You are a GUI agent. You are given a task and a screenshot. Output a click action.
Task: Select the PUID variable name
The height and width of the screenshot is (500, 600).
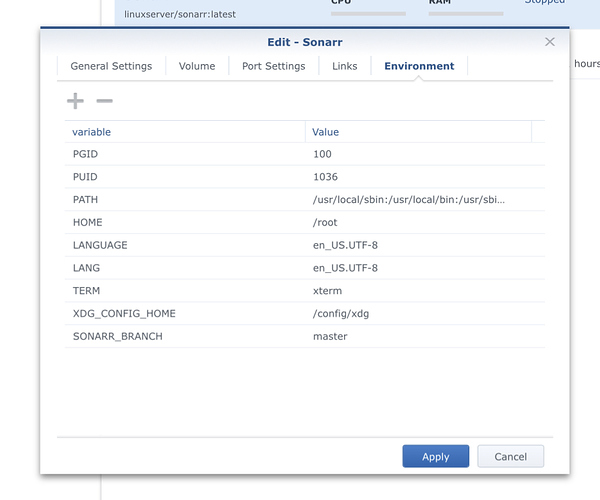tap(85, 177)
